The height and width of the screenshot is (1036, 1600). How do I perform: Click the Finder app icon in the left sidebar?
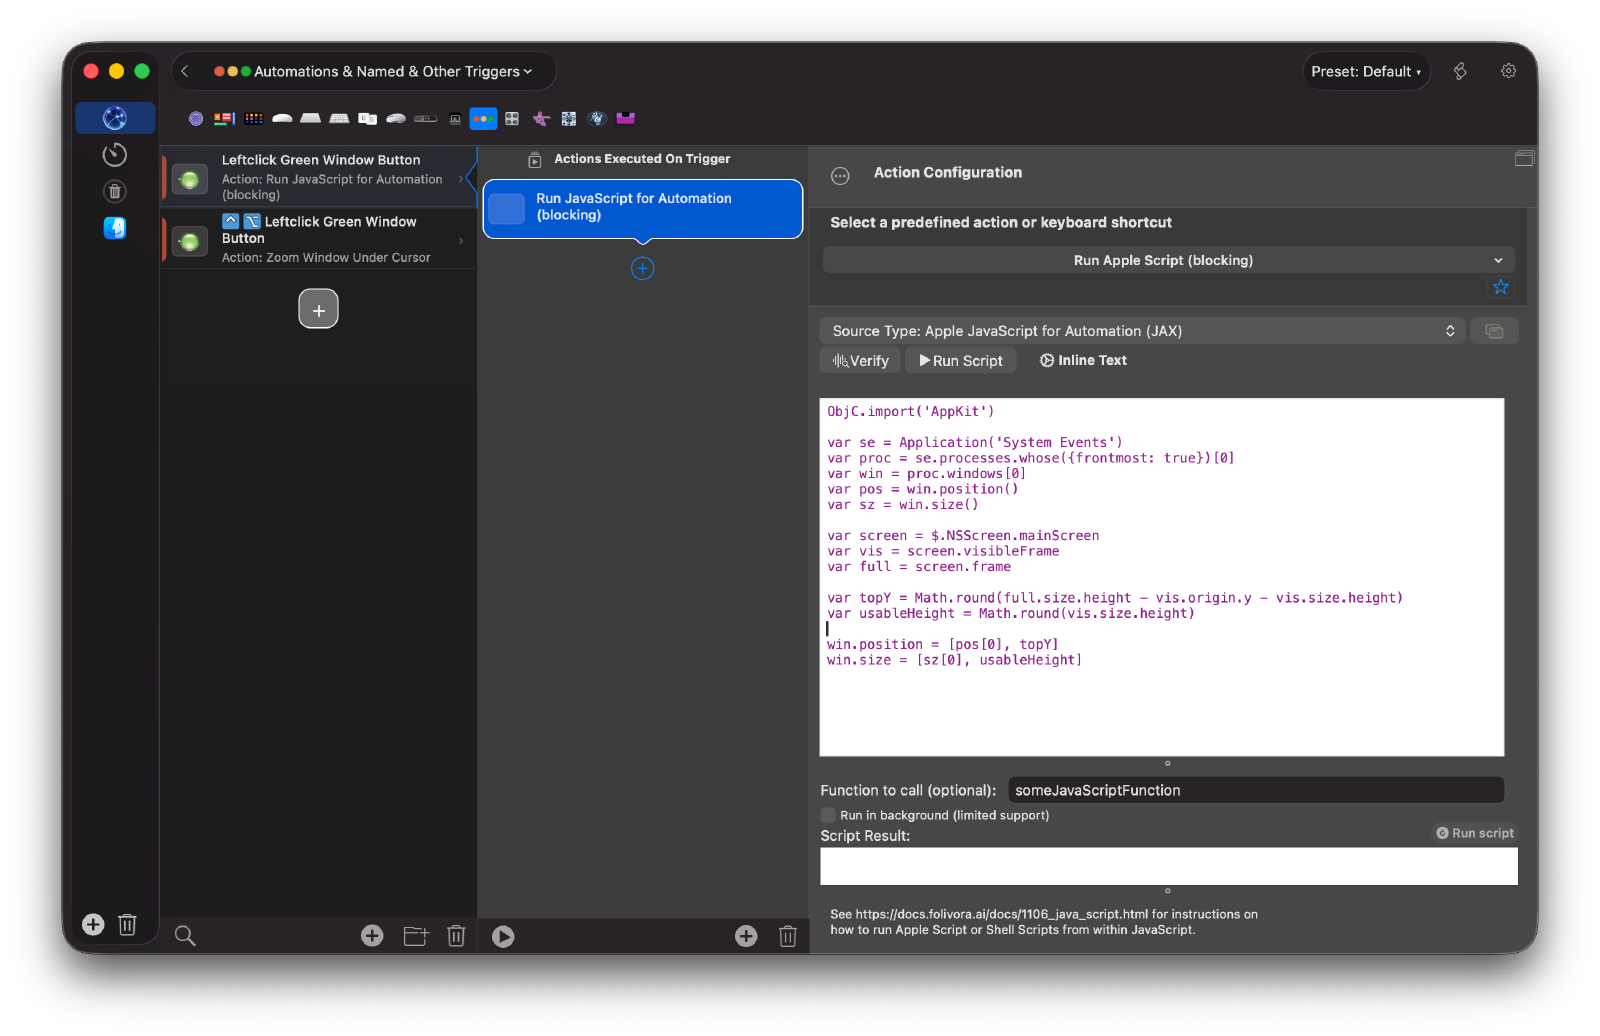pos(115,228)
